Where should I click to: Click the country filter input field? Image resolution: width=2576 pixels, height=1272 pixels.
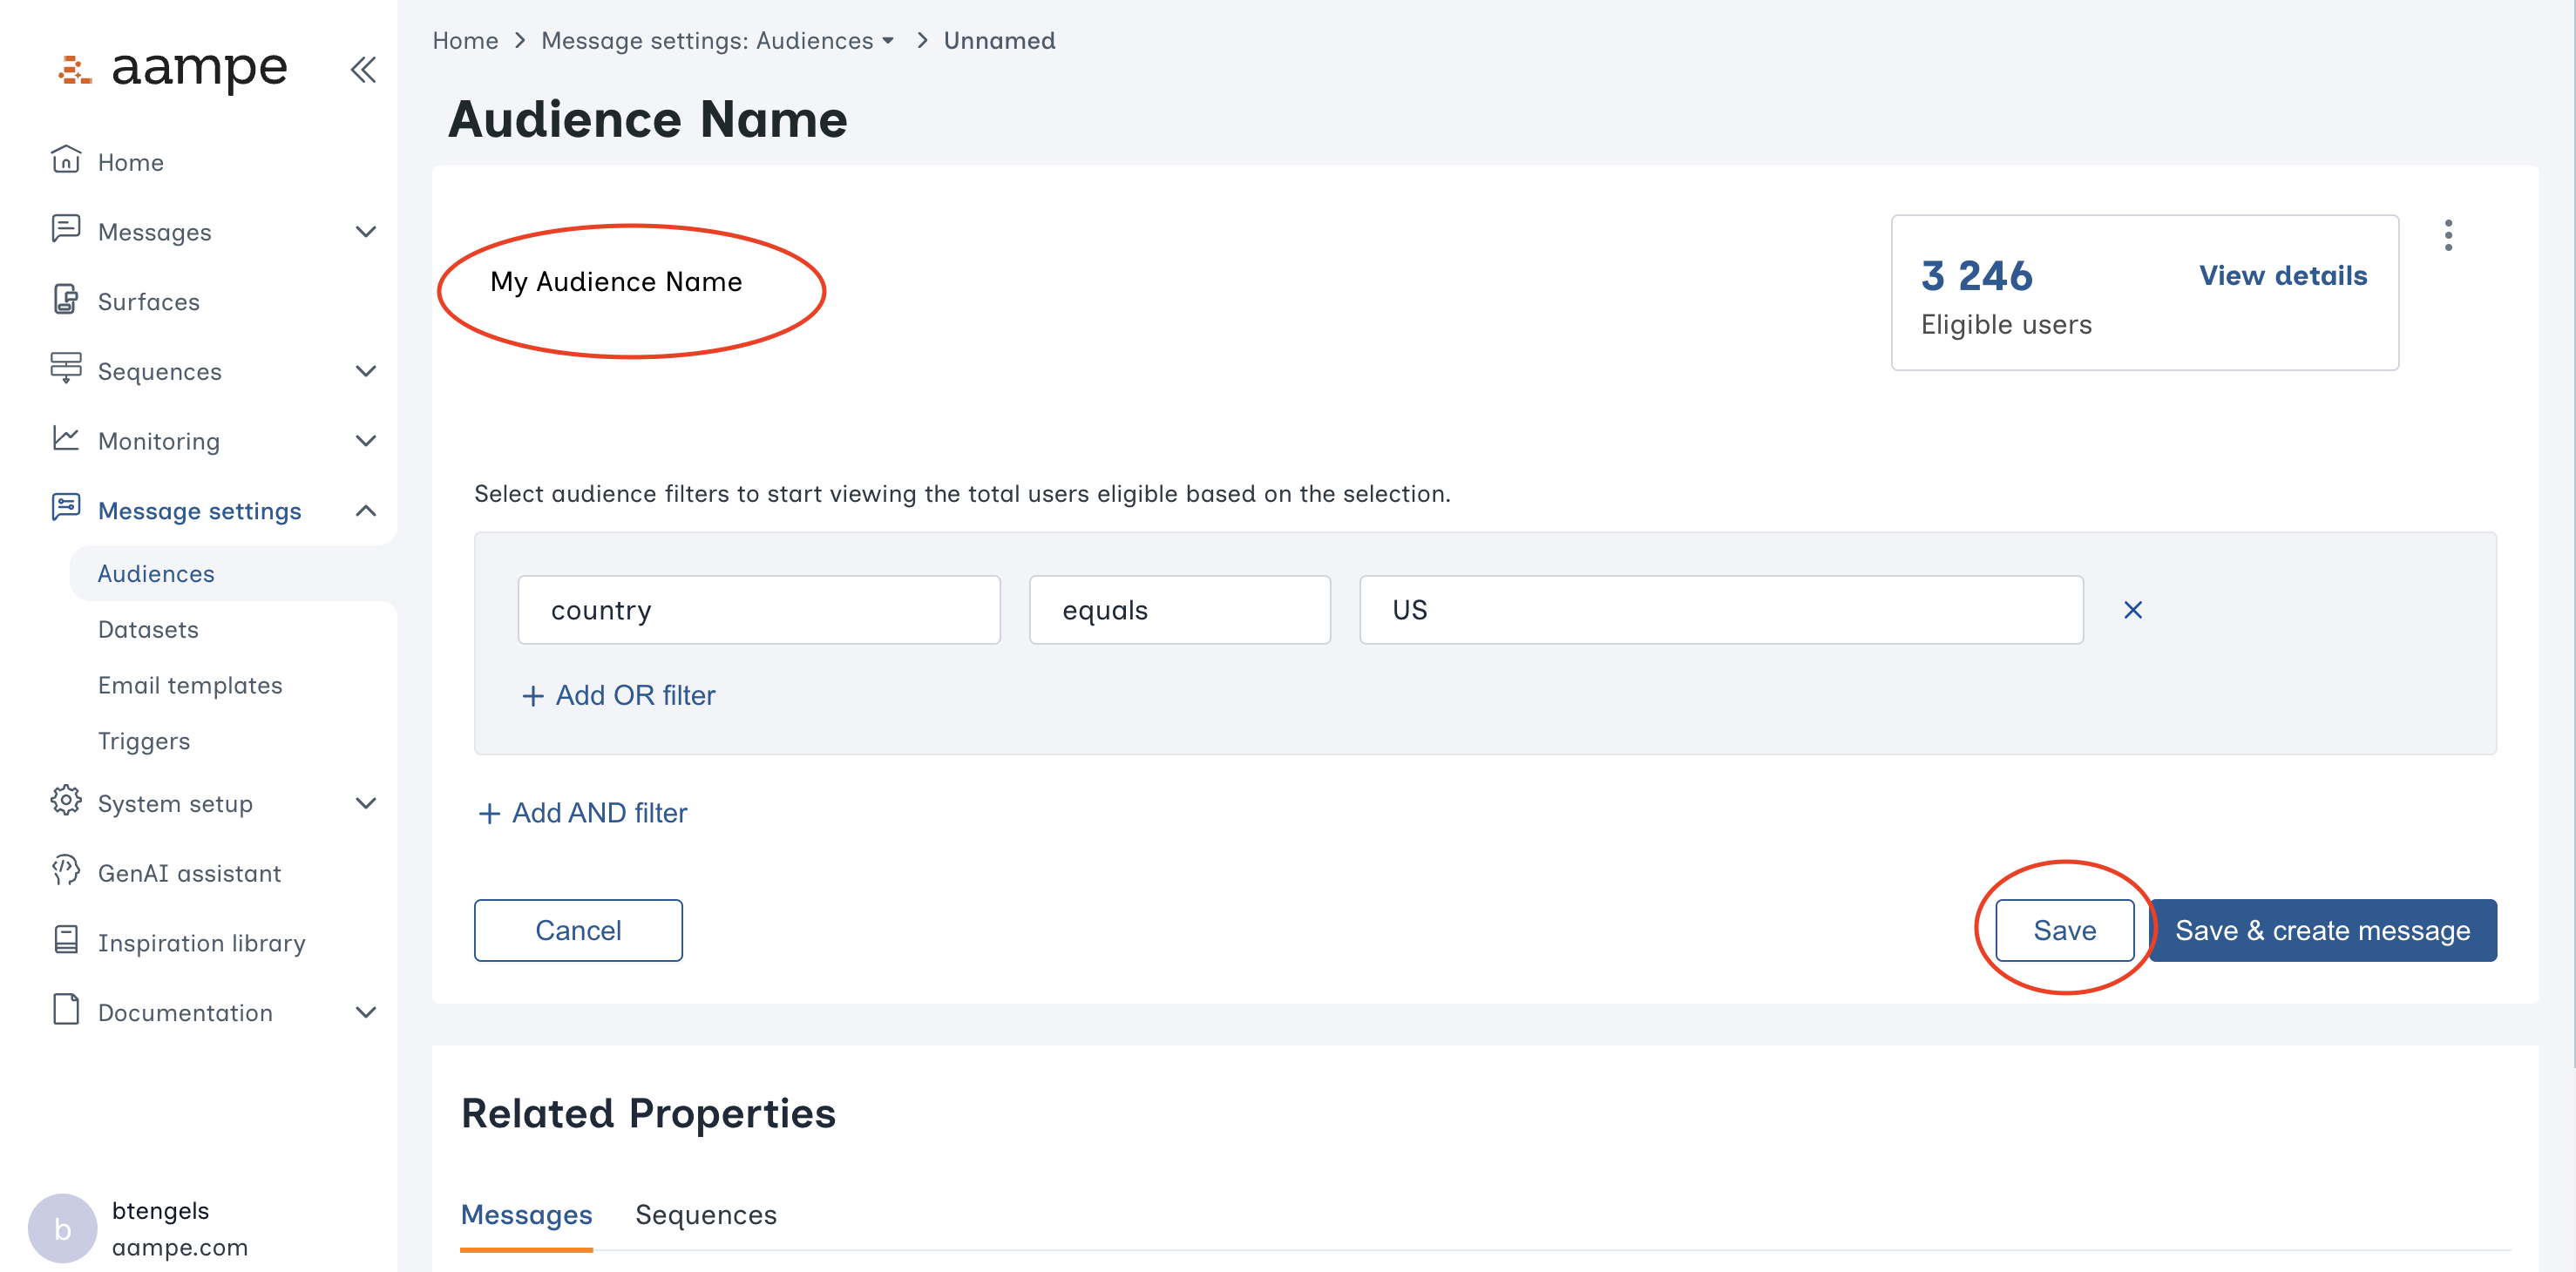[758, 609]
